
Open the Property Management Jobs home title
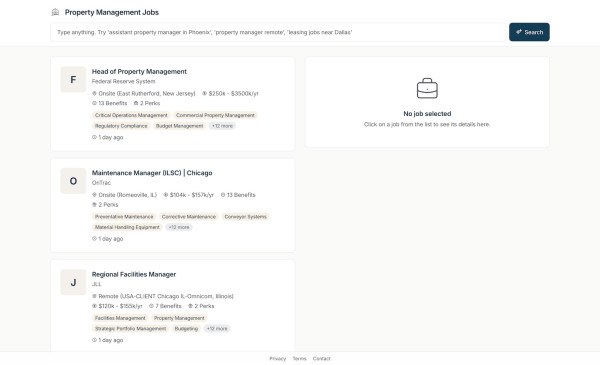112,12
